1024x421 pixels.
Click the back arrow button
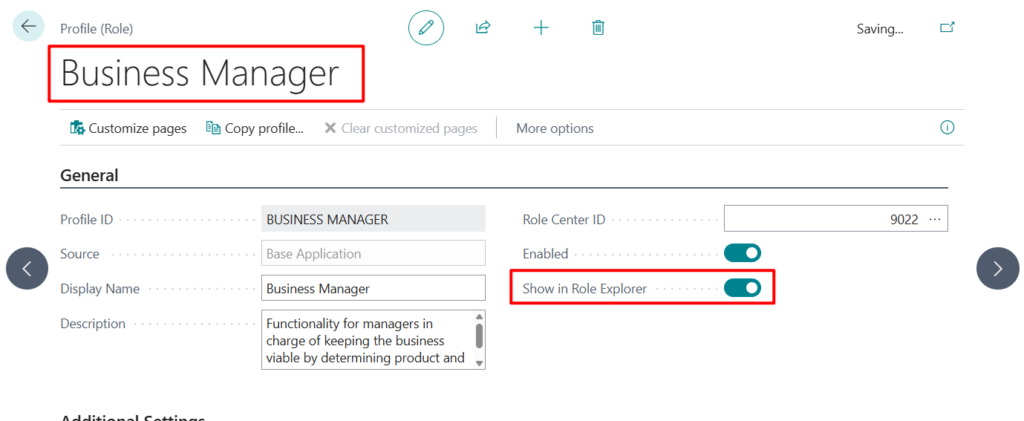pos(27,26)
